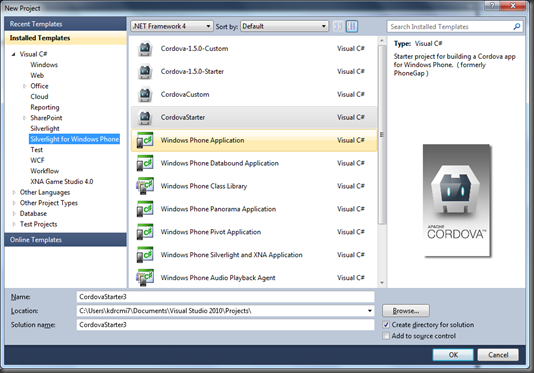Click the template list scroll up arrow
Viewport: 534px width, 373px height.
382,41
